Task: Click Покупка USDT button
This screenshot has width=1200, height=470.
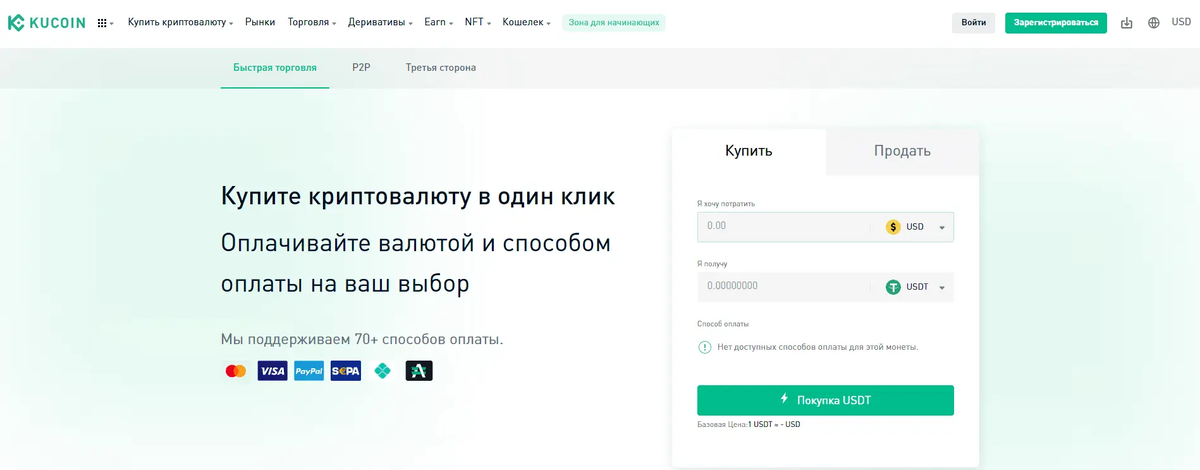Action: 826,400
